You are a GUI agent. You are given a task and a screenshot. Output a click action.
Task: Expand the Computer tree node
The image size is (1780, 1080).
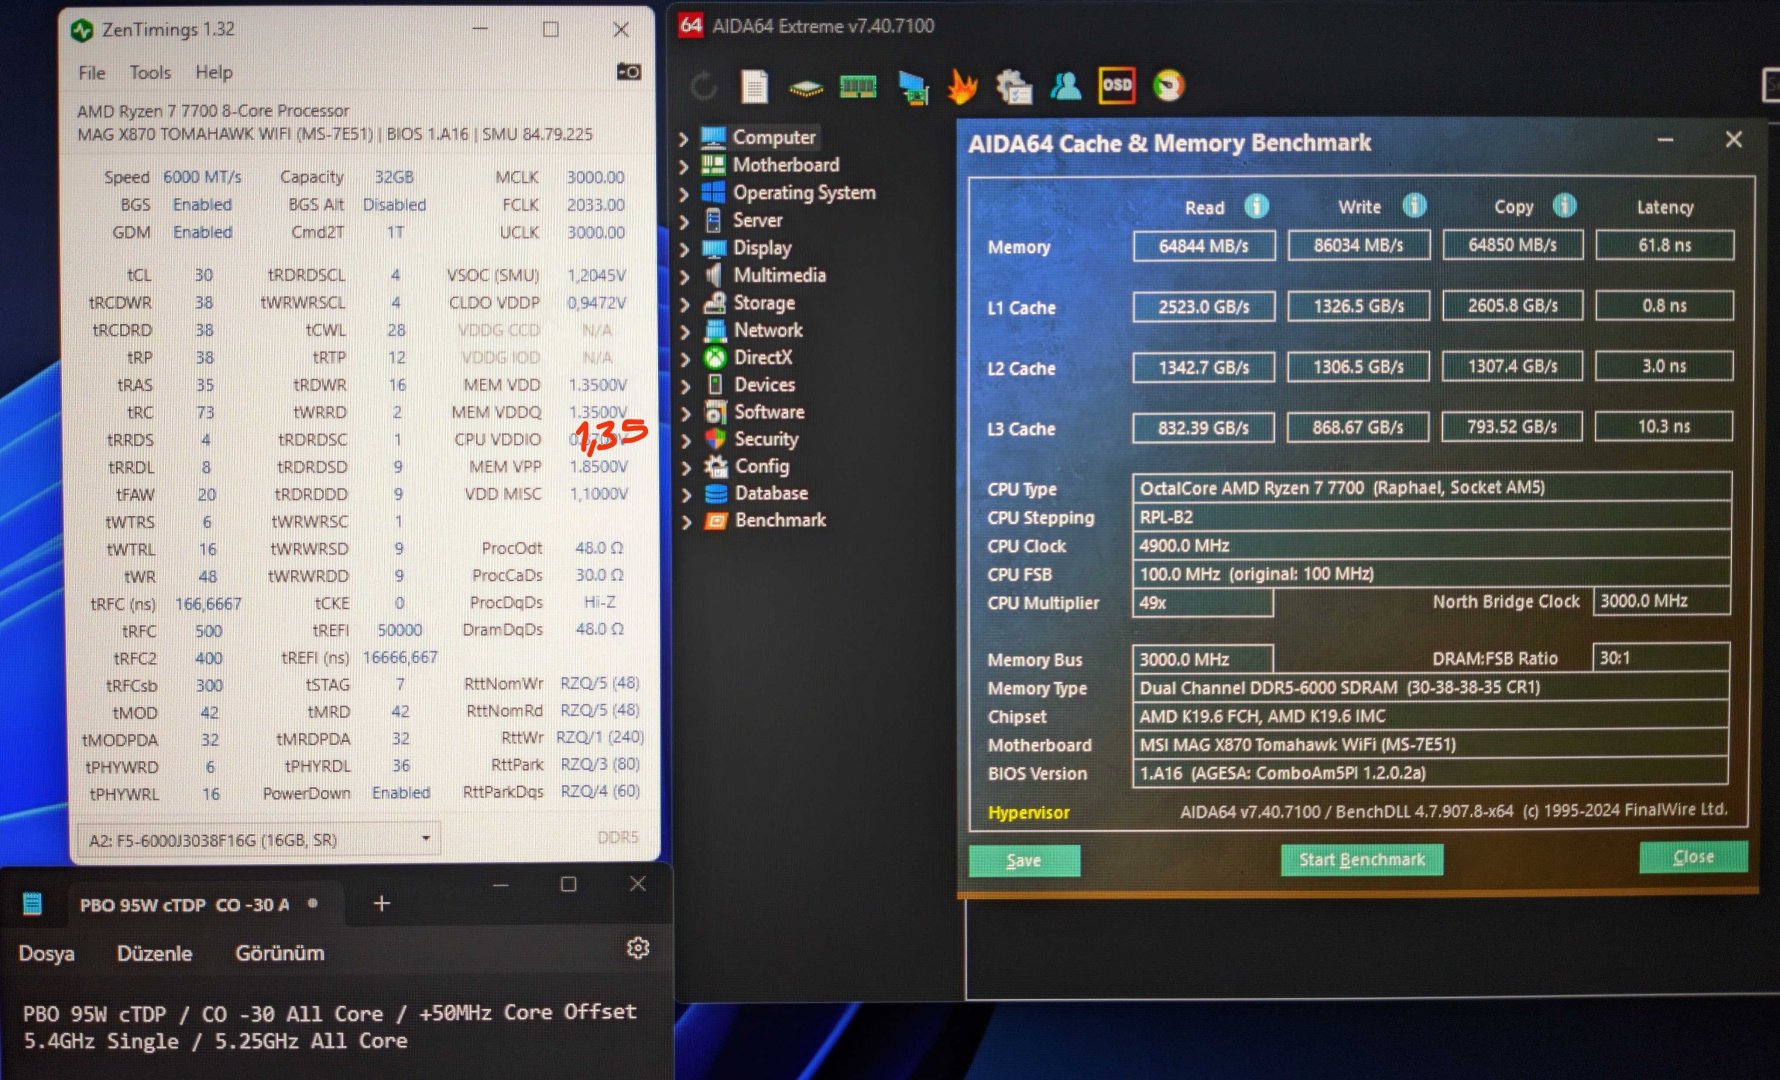tap(685, 138)
